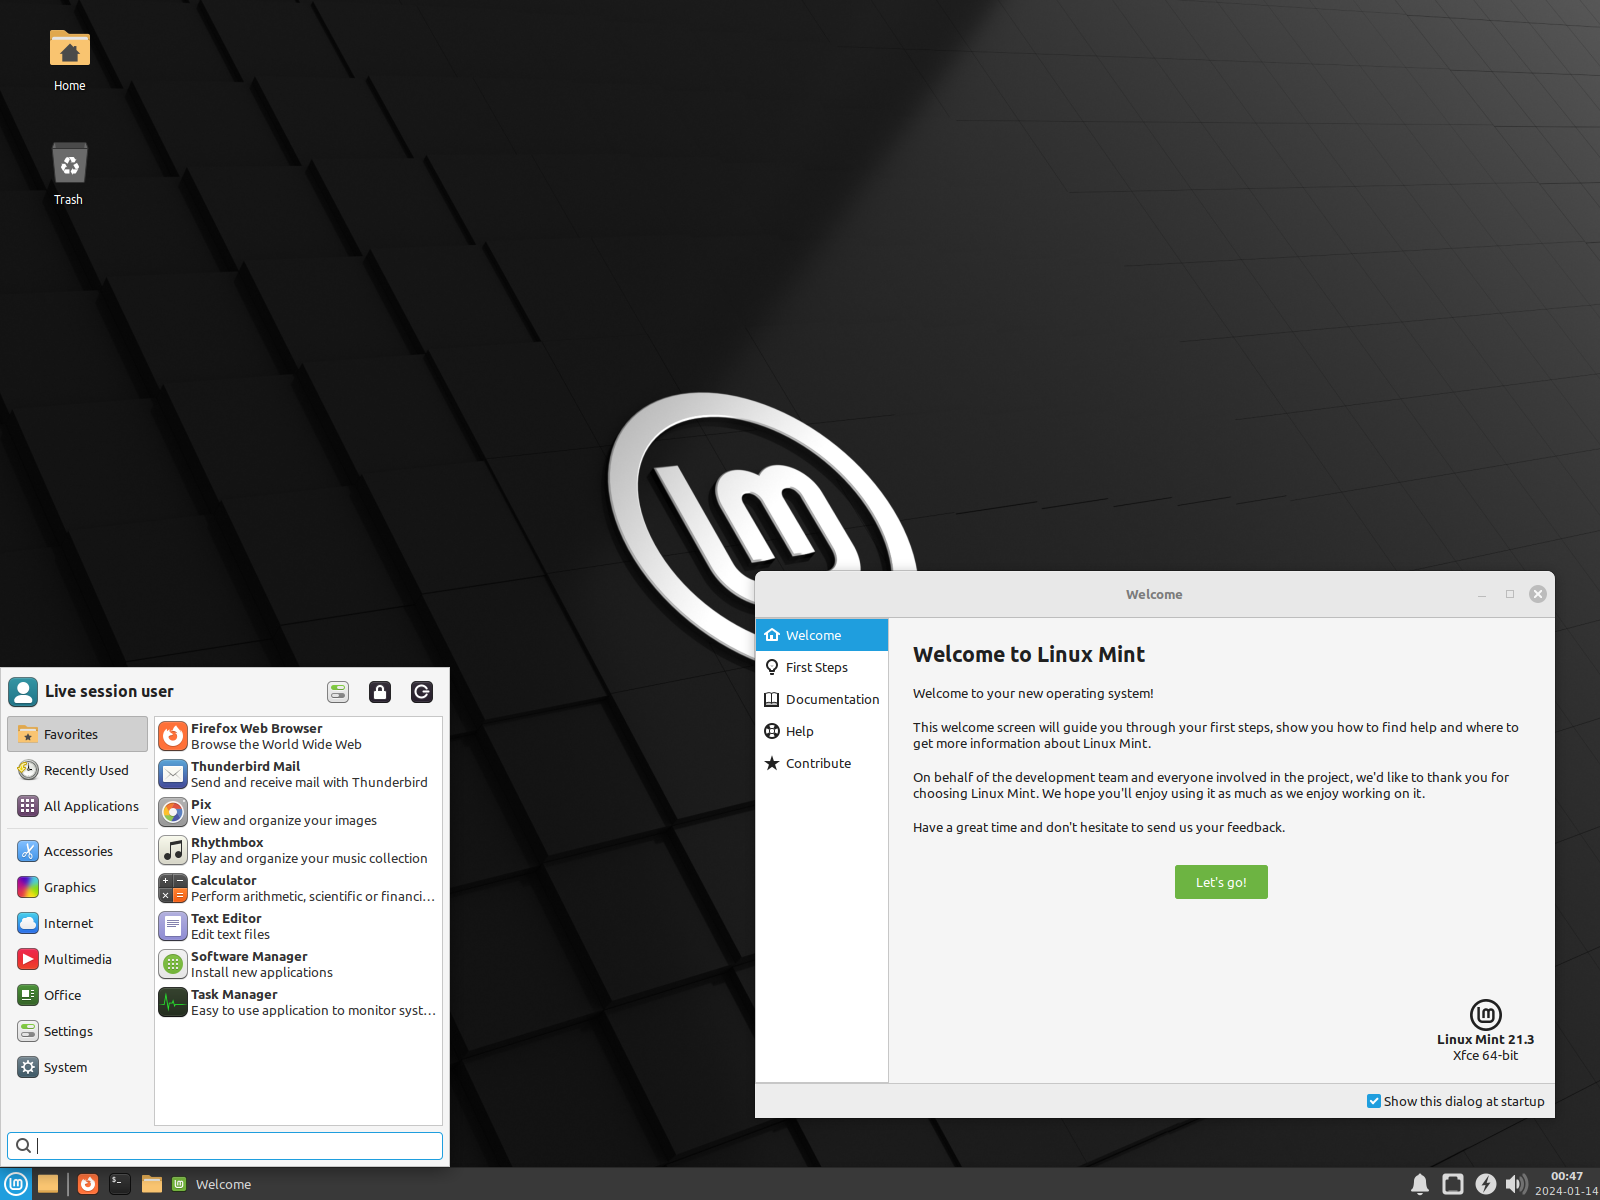Open power manager tray icon
The image size is (1600, 1200).
click(1486, 1184)
